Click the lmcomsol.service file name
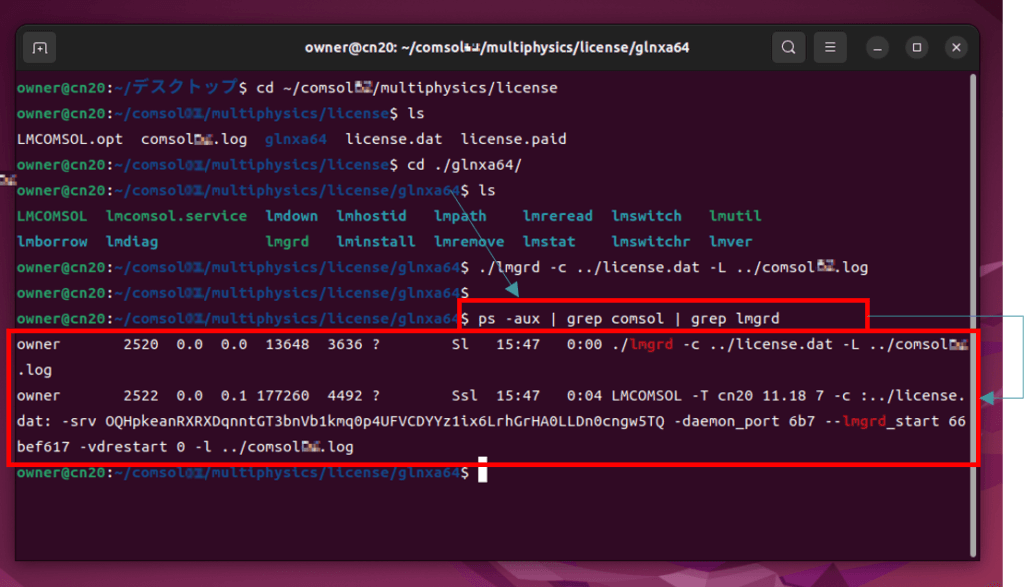The width and height of the screenshot is (1024, 587). point(176,215)
